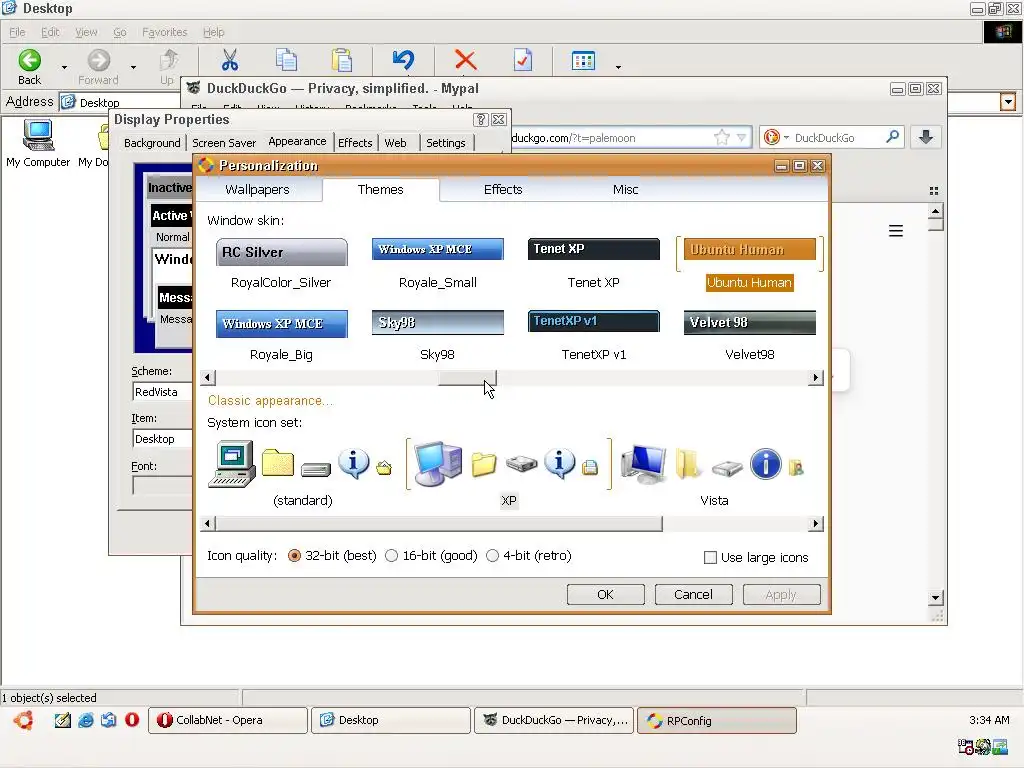Choose the Ubuntu Human window skin
Screen dimensions: 1024x768
[x=749, y=264]
